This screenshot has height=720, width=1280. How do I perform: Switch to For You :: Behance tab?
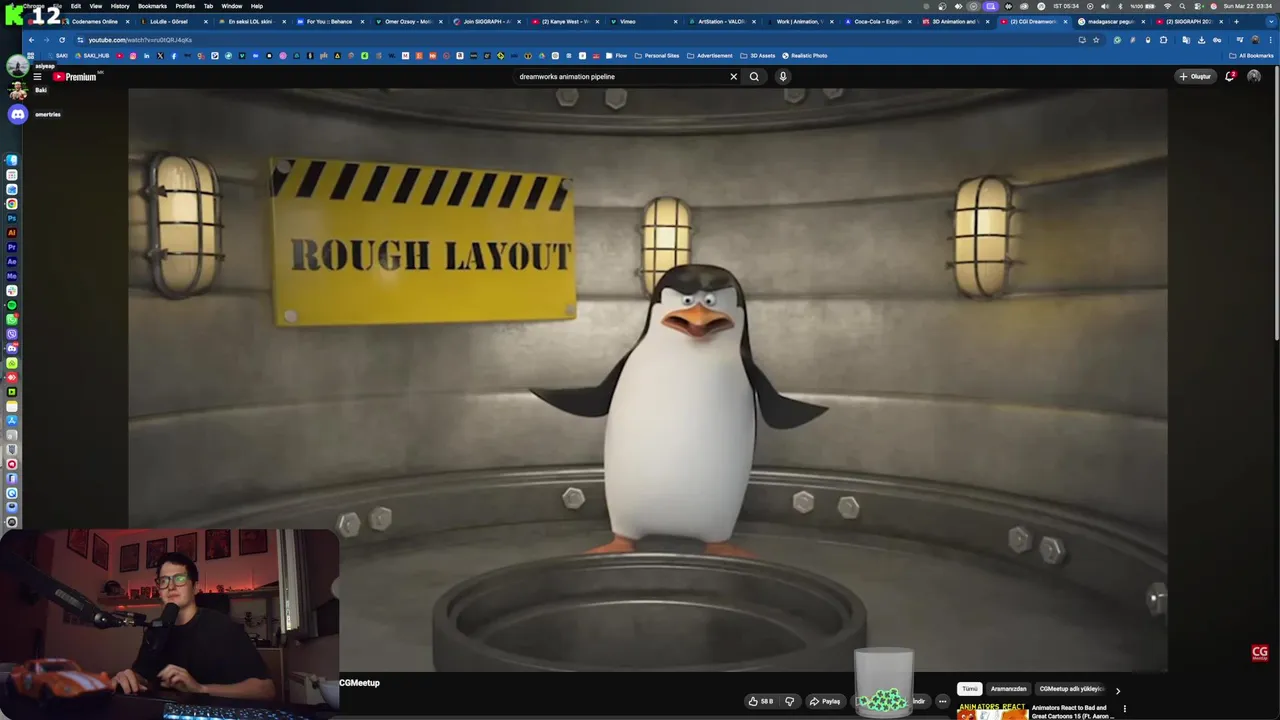click(329, 21)
